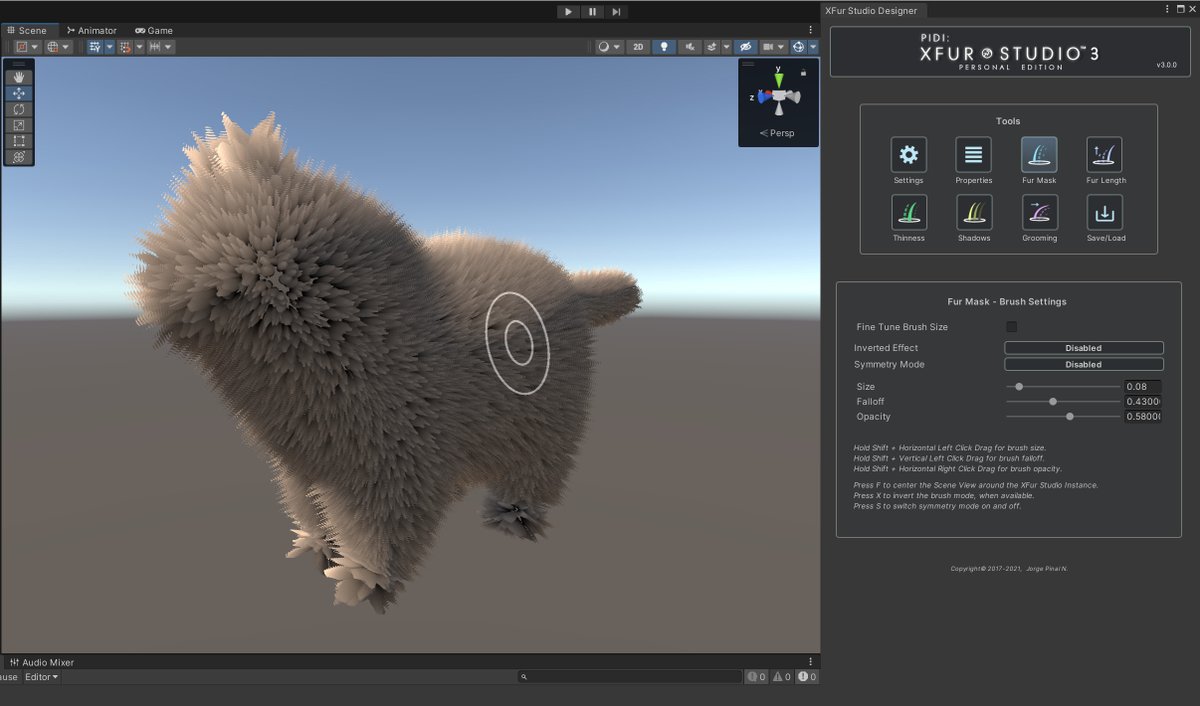Toggle console info messages counter
This screenshot has height=706, width=1200.
(757, 677)
